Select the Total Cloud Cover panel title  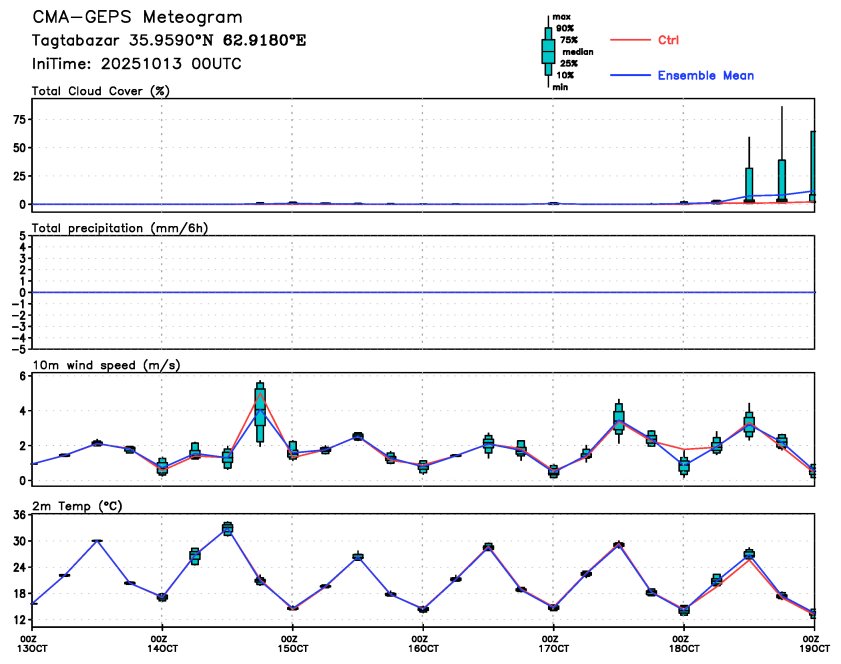click(x=100, y=91)
